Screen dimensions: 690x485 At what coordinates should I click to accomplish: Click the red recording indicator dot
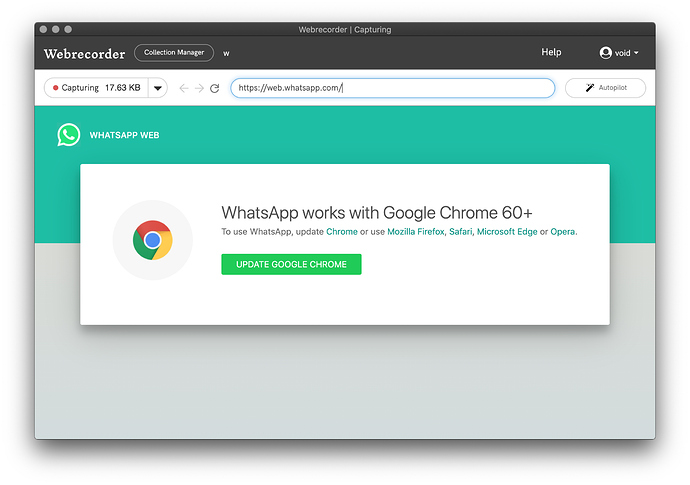(55, 88)
